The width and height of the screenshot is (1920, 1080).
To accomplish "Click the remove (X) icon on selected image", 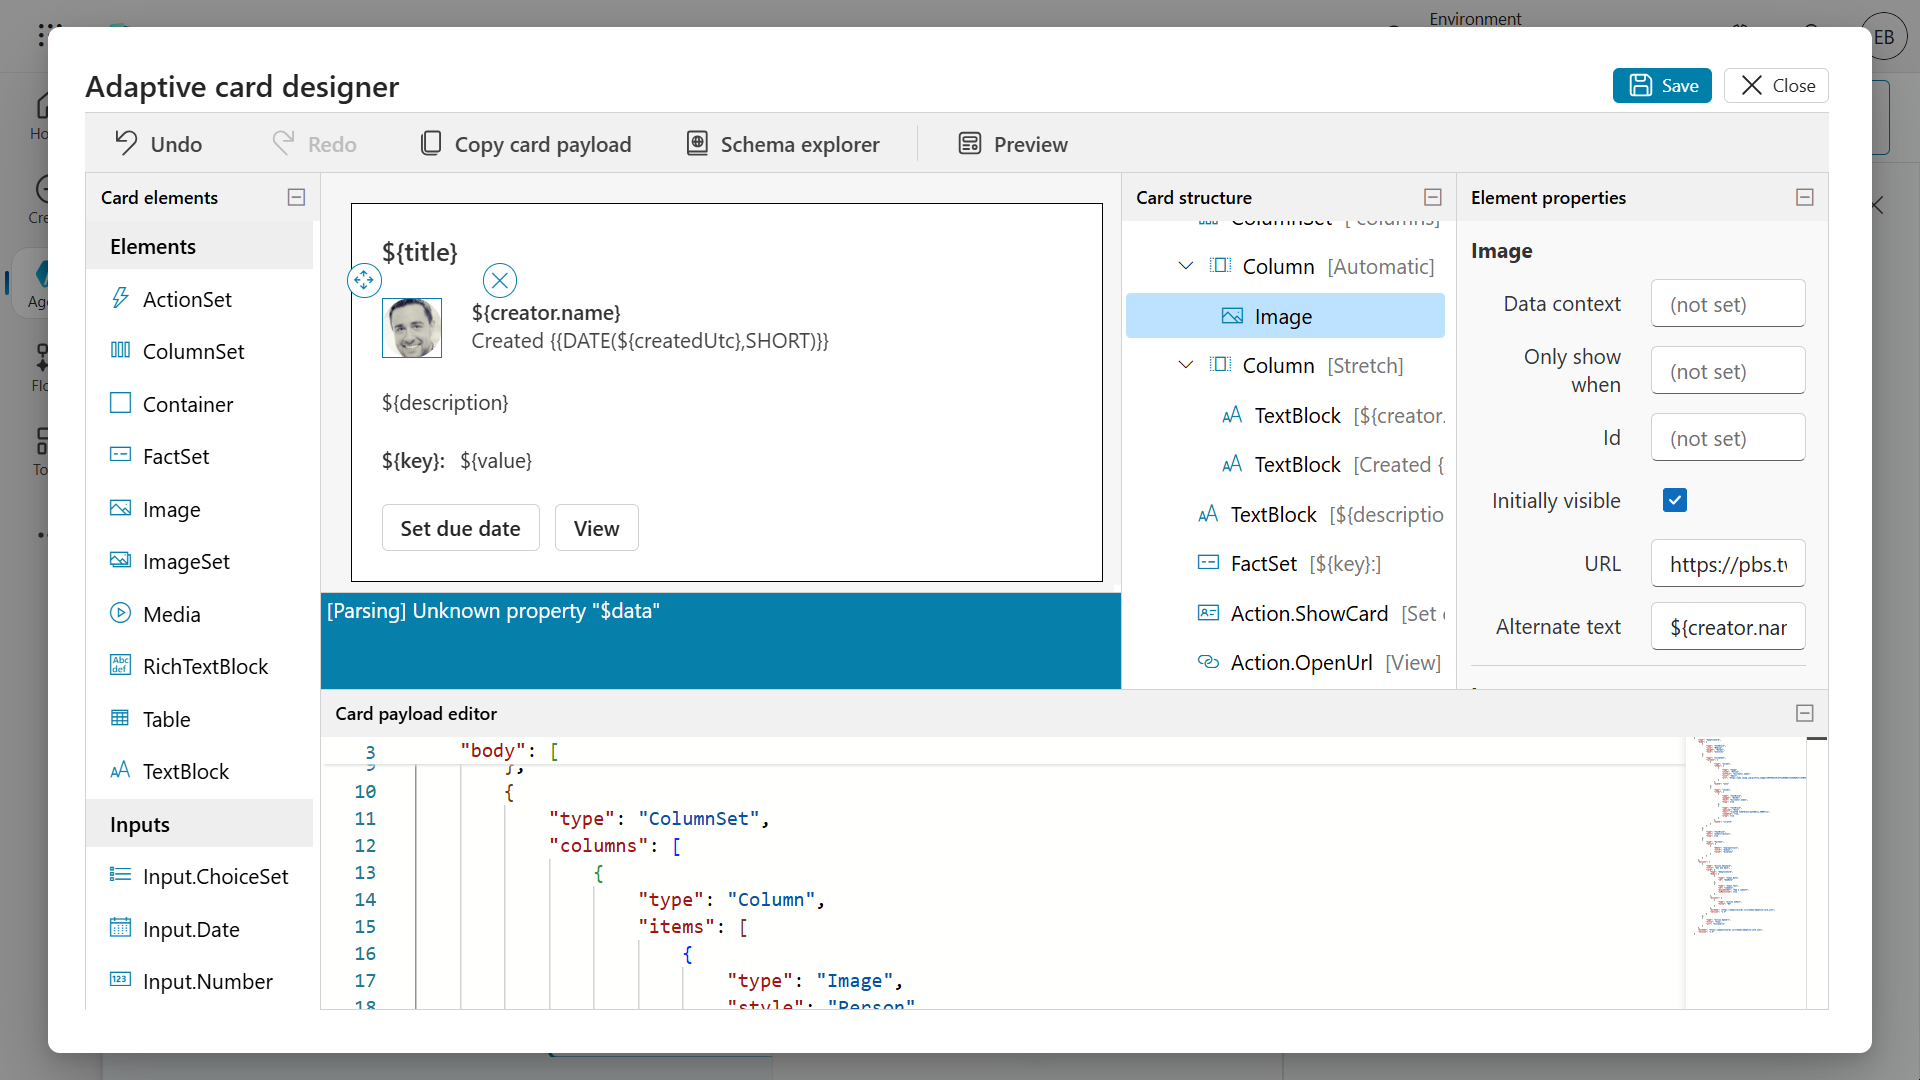I will pyautogui.click(x=500, y=280).
